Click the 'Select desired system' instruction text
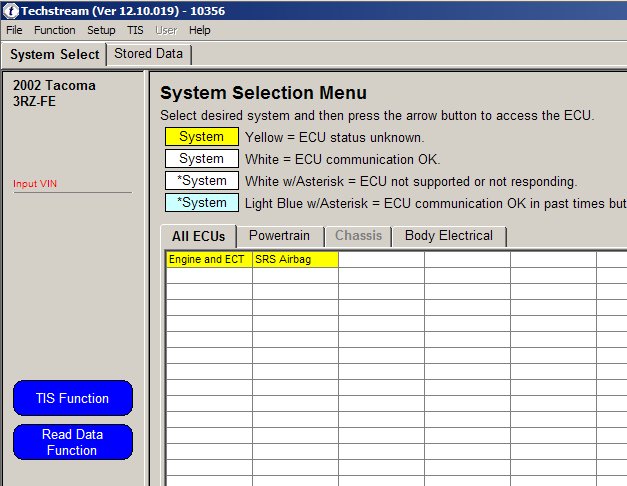 pos(377,116)
